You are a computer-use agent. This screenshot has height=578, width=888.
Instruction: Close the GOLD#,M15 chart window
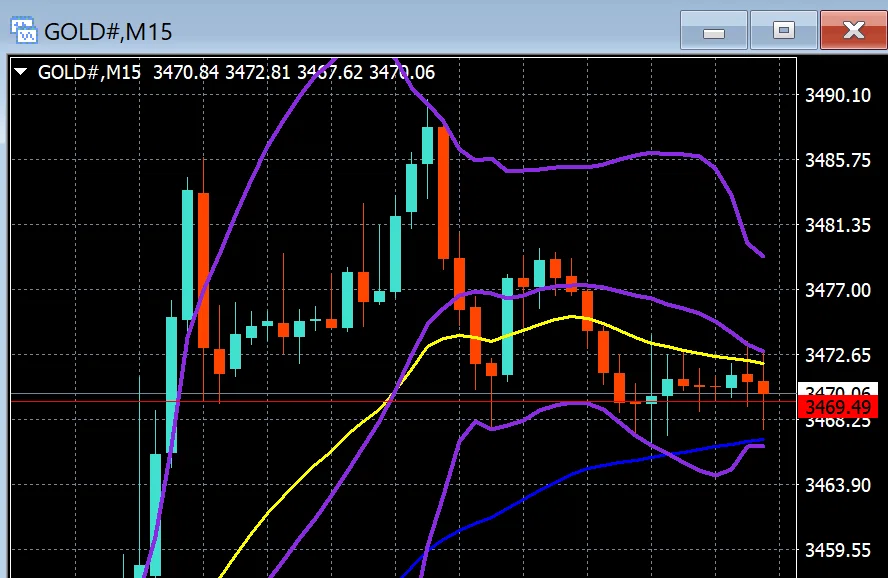[x=853, y=30]
